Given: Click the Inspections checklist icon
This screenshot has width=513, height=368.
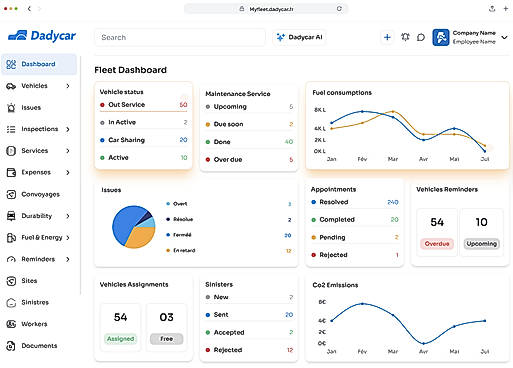Looking at the screenshot, I should click(x=11, y=129).
